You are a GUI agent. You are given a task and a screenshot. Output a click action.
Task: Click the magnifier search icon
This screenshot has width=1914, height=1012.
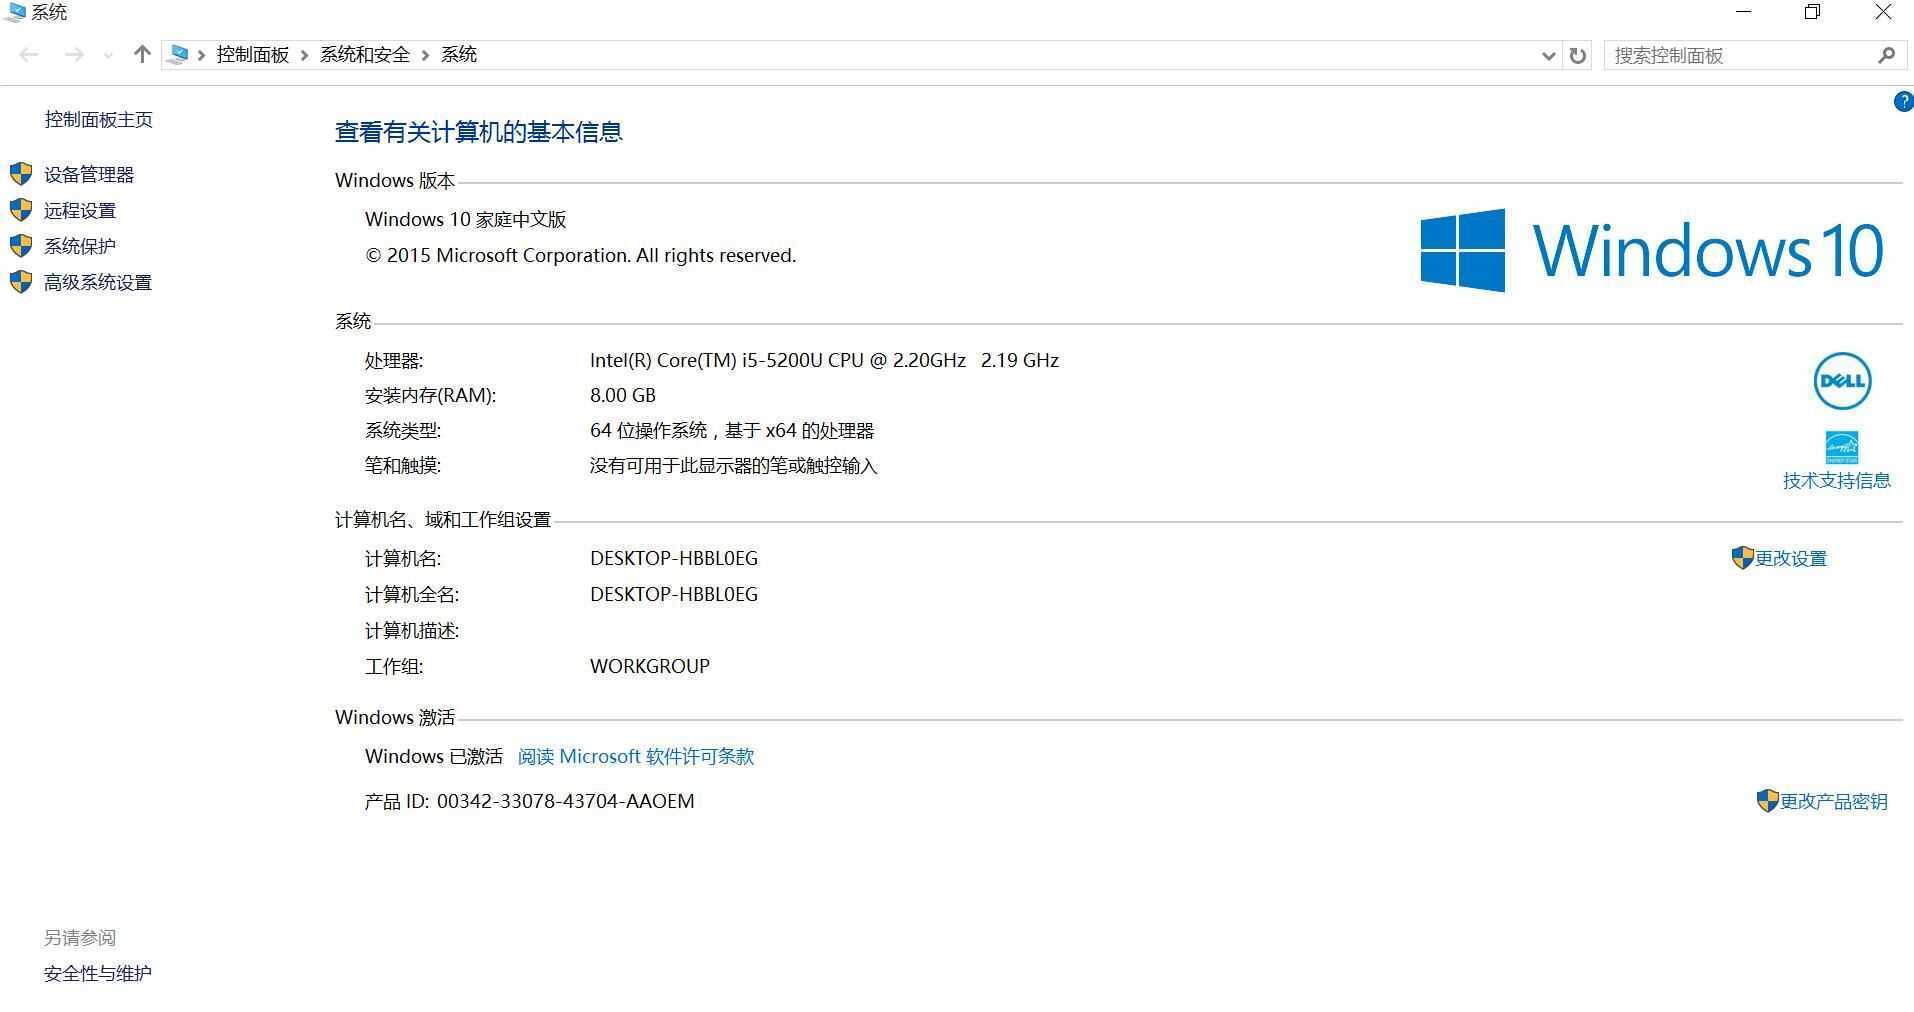[x=1887, y=55]
